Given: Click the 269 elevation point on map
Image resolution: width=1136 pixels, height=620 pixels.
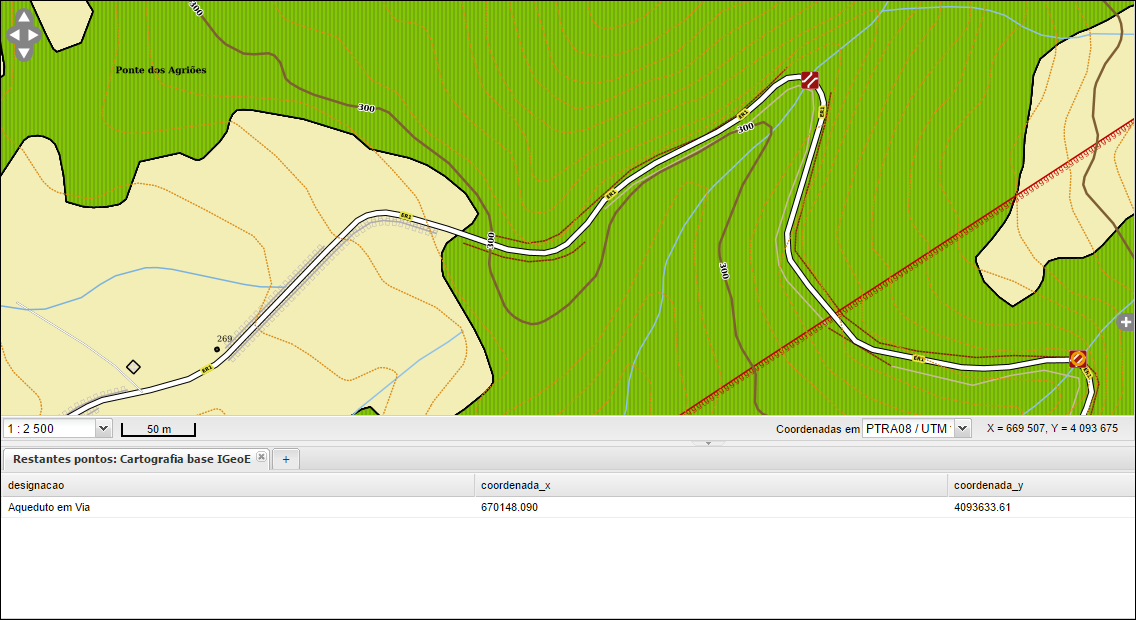Looking at the screenshot, I should coord(217,349).
